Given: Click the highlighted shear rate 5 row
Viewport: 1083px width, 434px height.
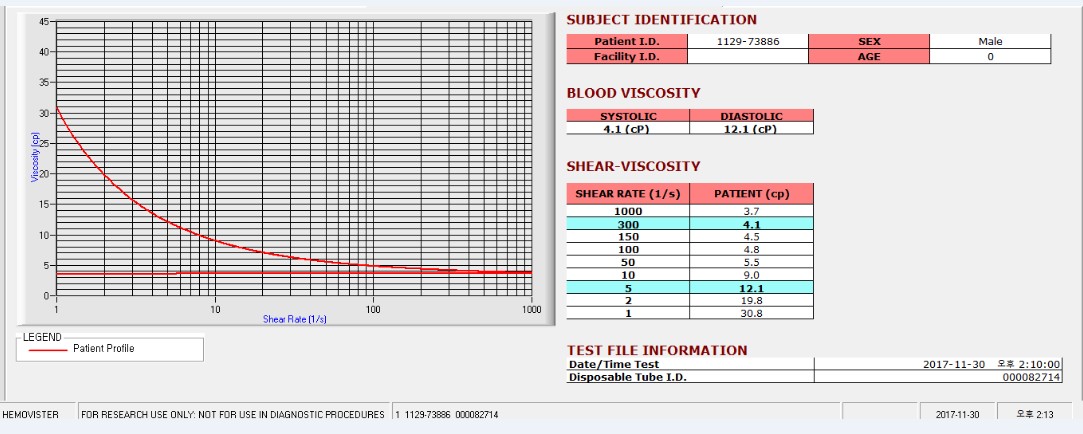Looking at the screenshot, I should pos(690,287).
